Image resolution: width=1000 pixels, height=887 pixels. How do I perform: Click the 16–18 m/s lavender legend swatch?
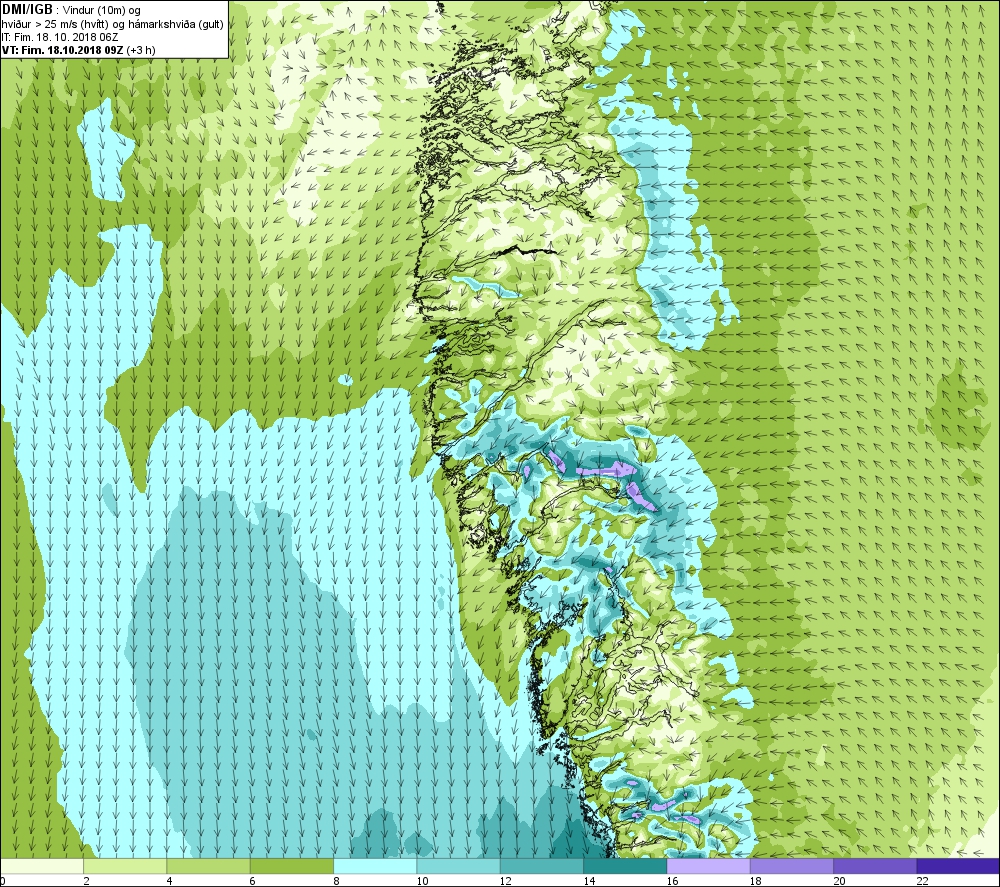(708, 866)
